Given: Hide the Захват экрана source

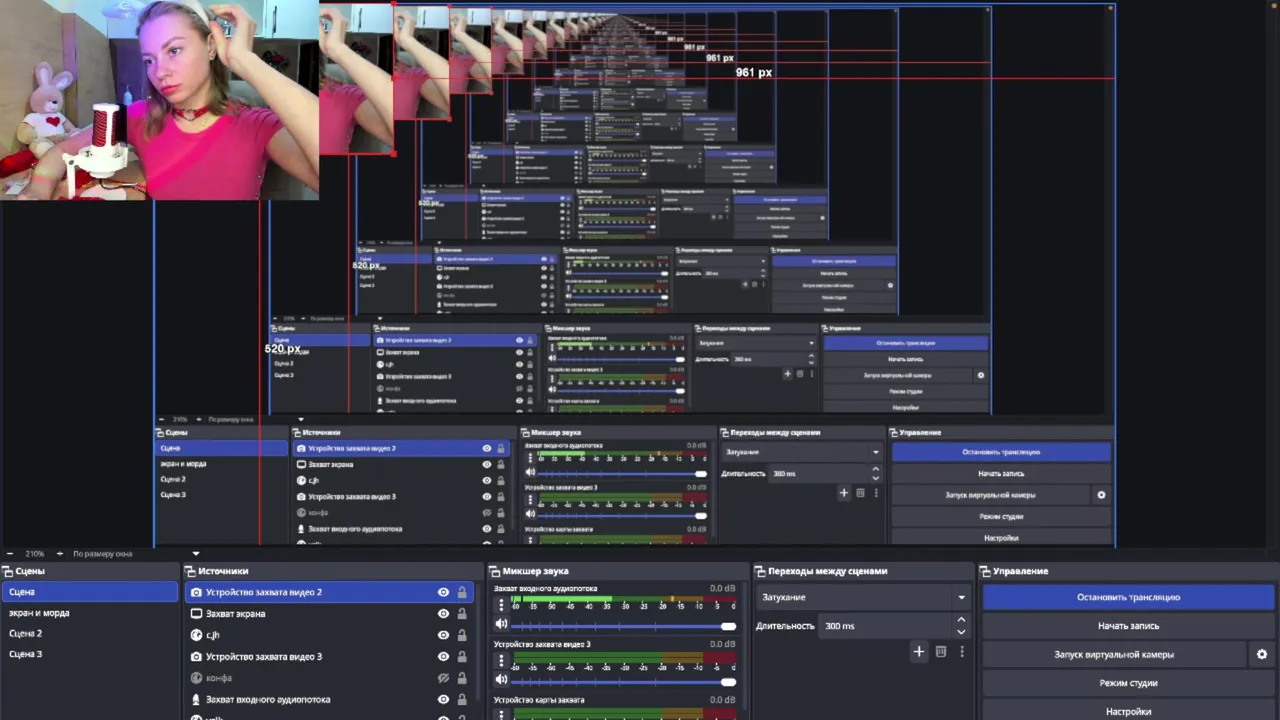Looking at the screenshot, I should pyautogui.click(x=443, y=614).
